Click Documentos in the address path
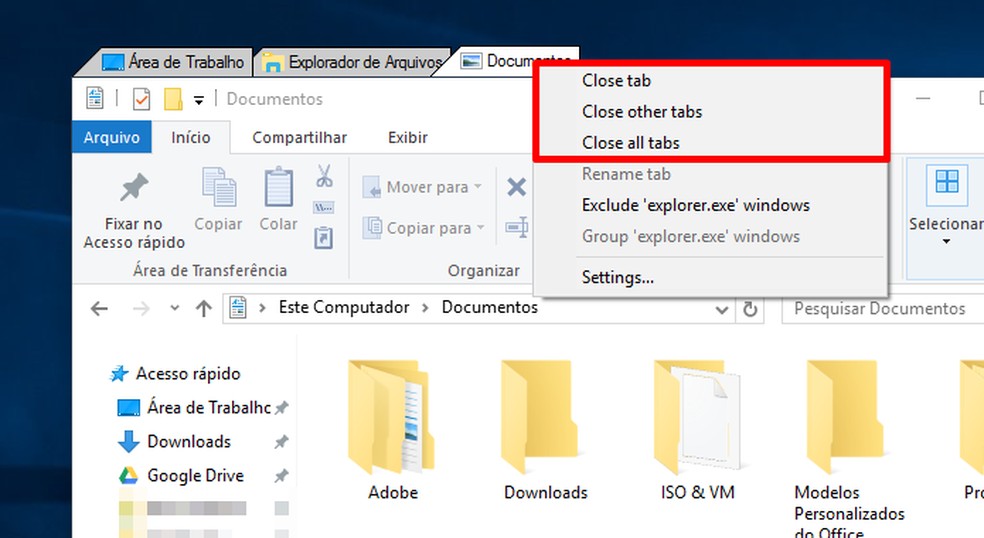The height and width of the screenshot is (538, 984). (489, 307)
